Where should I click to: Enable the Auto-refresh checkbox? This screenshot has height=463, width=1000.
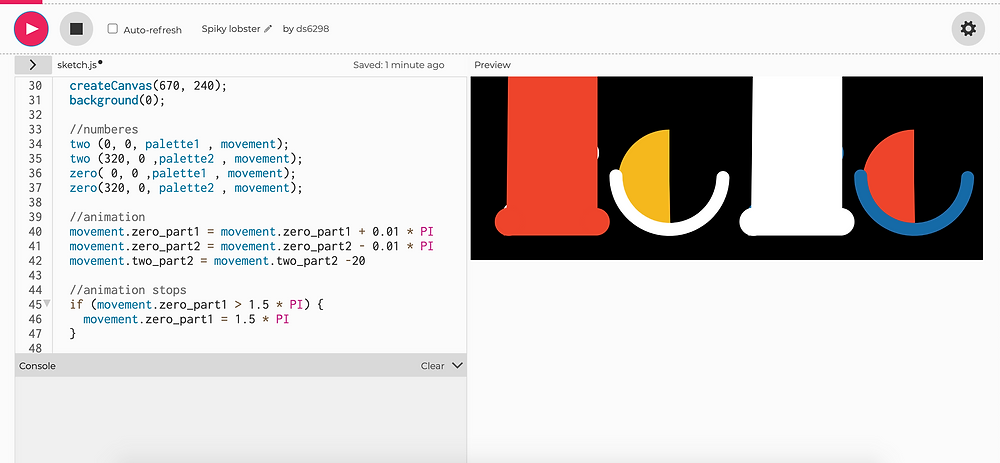pyautogui.click(x=113, y=29)
